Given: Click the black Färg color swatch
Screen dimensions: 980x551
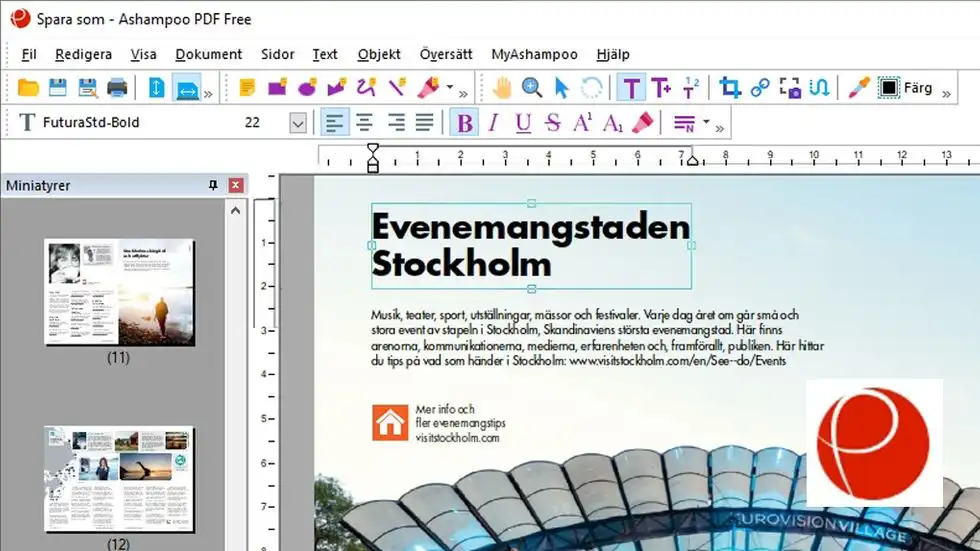Looking at the screenshot, I should (x=888, y=88).
